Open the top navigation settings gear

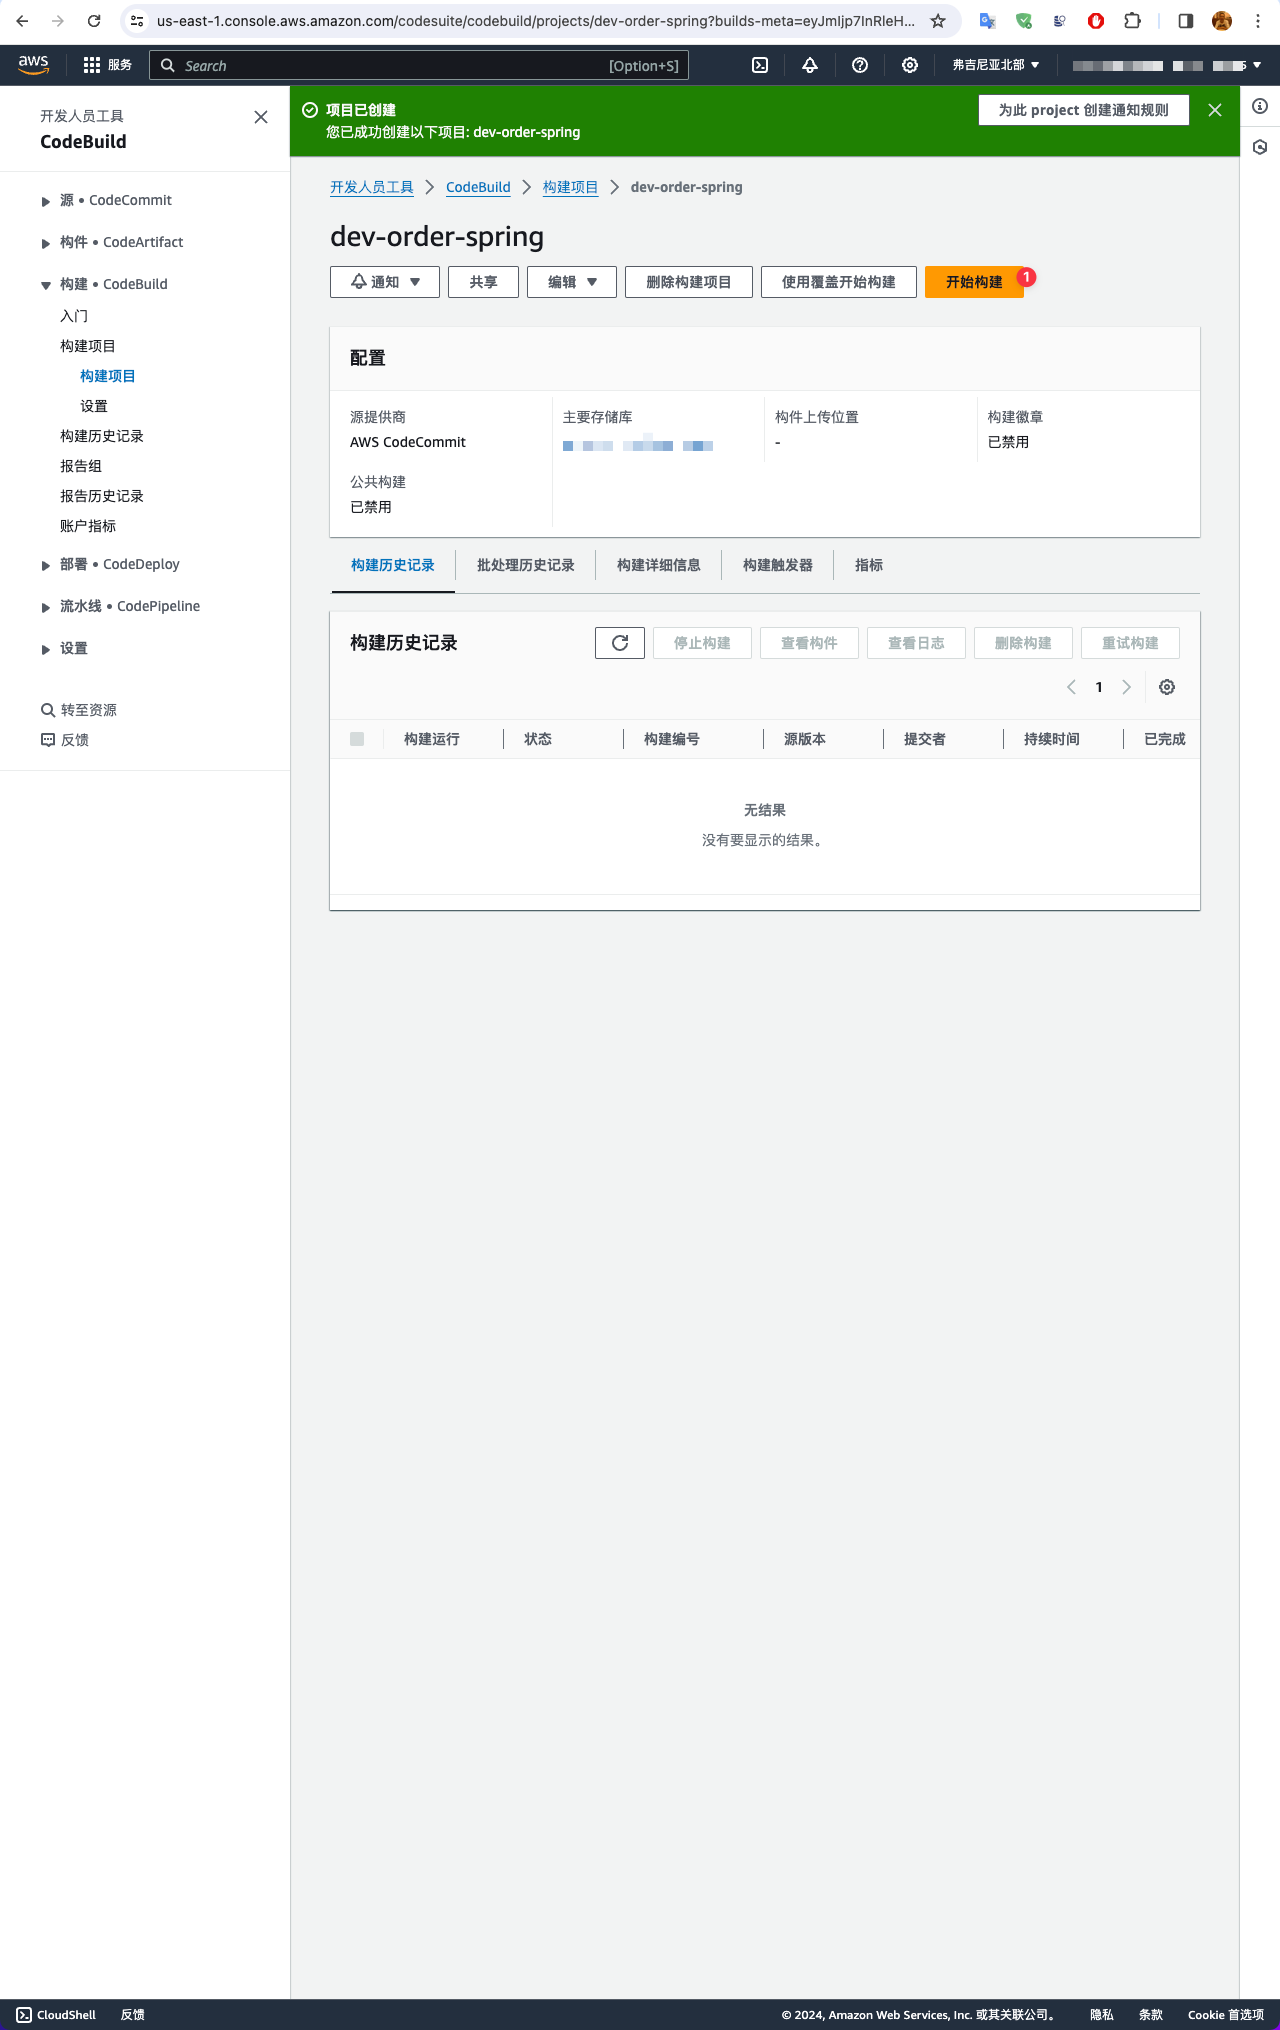click(x=910, y=65)
